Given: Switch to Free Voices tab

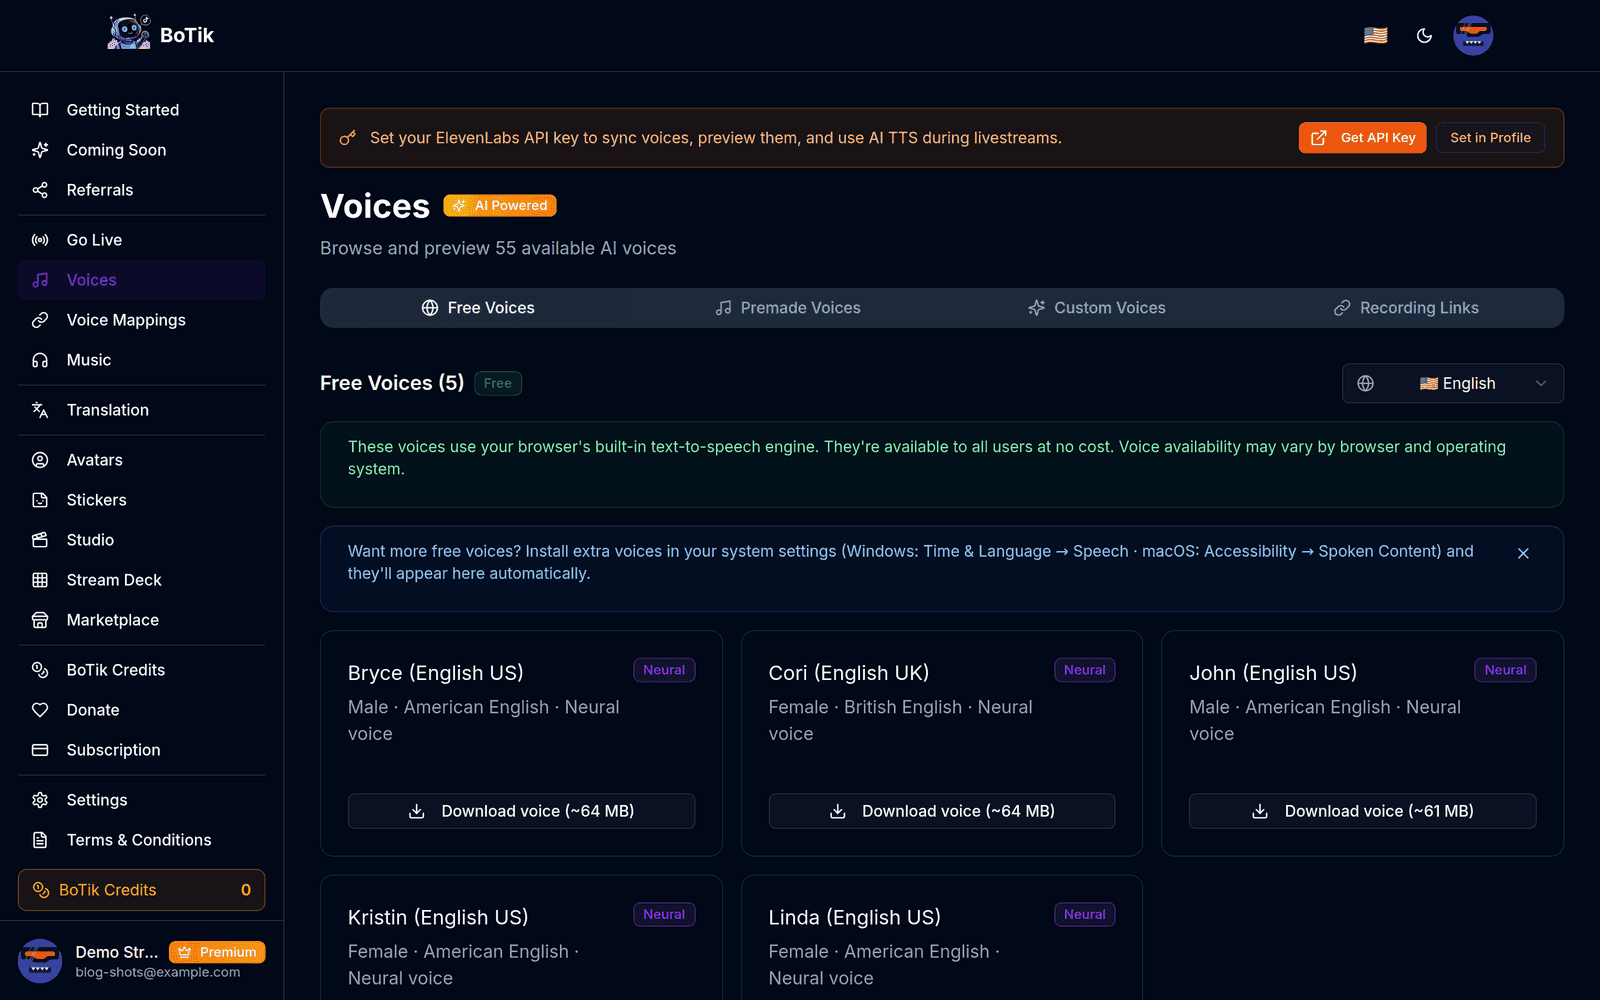Looking at the screenshot, I should pos(477,308).
